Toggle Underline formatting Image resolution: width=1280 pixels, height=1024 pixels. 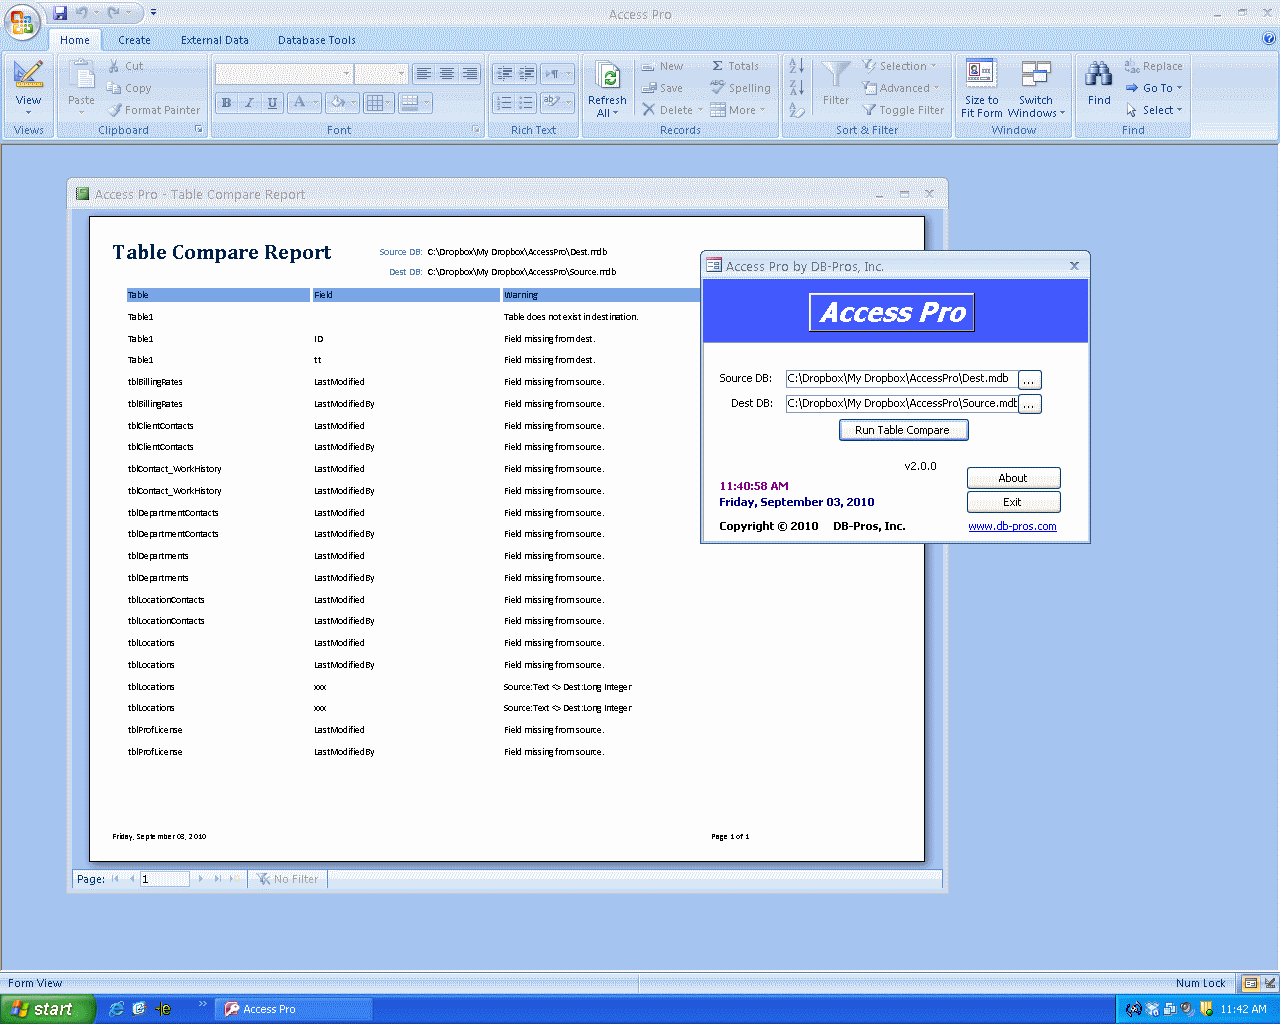point(271,103)
